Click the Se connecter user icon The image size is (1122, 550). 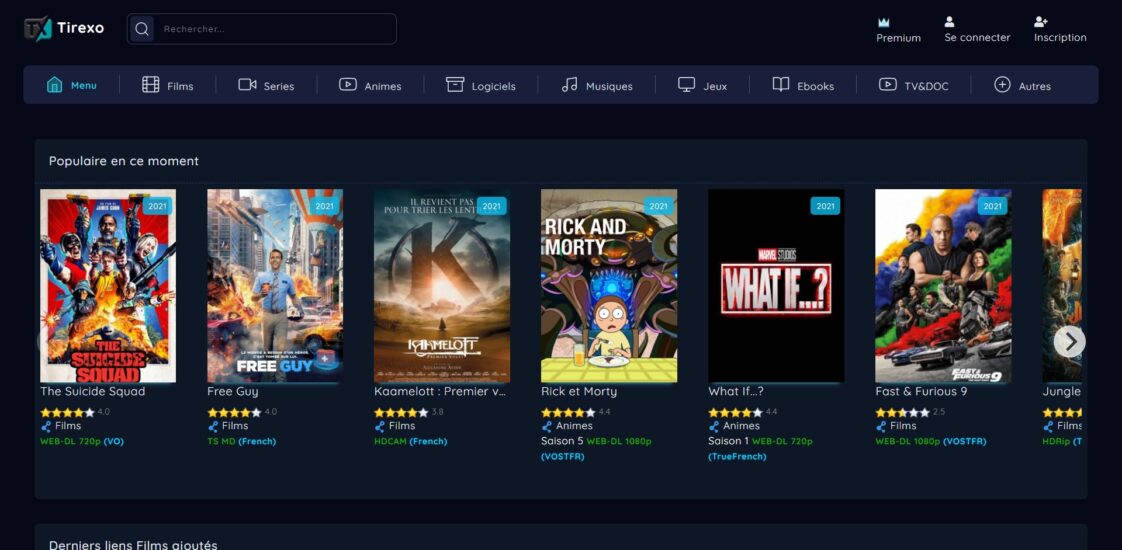pos(949,22)
